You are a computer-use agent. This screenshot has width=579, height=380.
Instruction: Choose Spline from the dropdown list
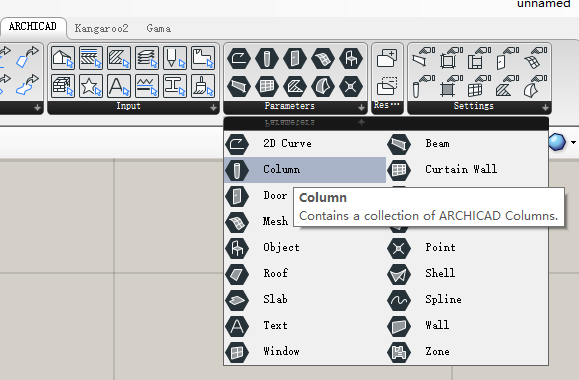(x=467, y=299)
